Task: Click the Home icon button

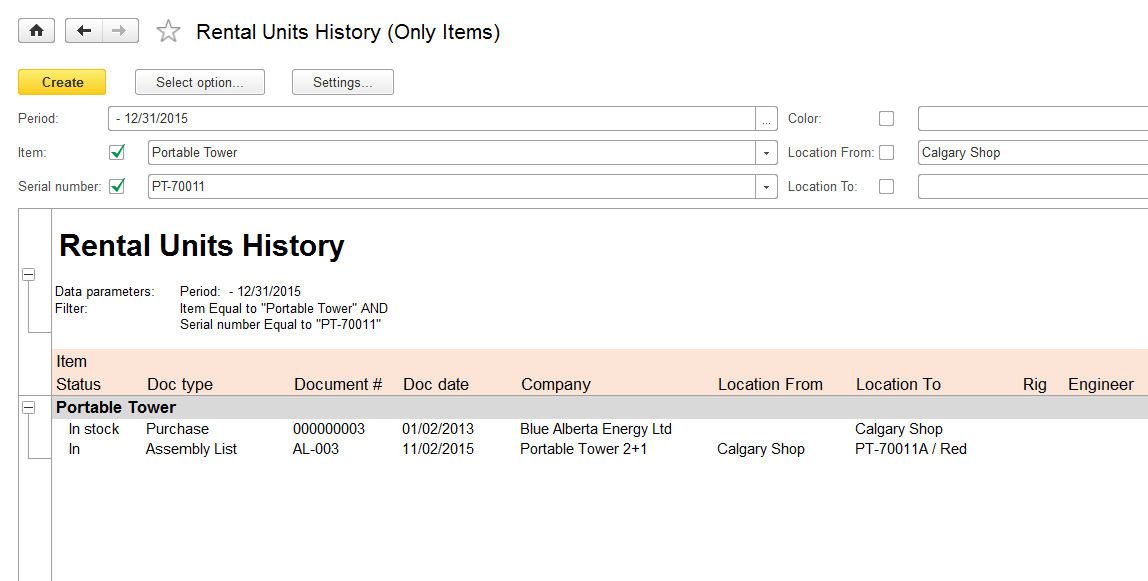Action: (x=36, y=31)
